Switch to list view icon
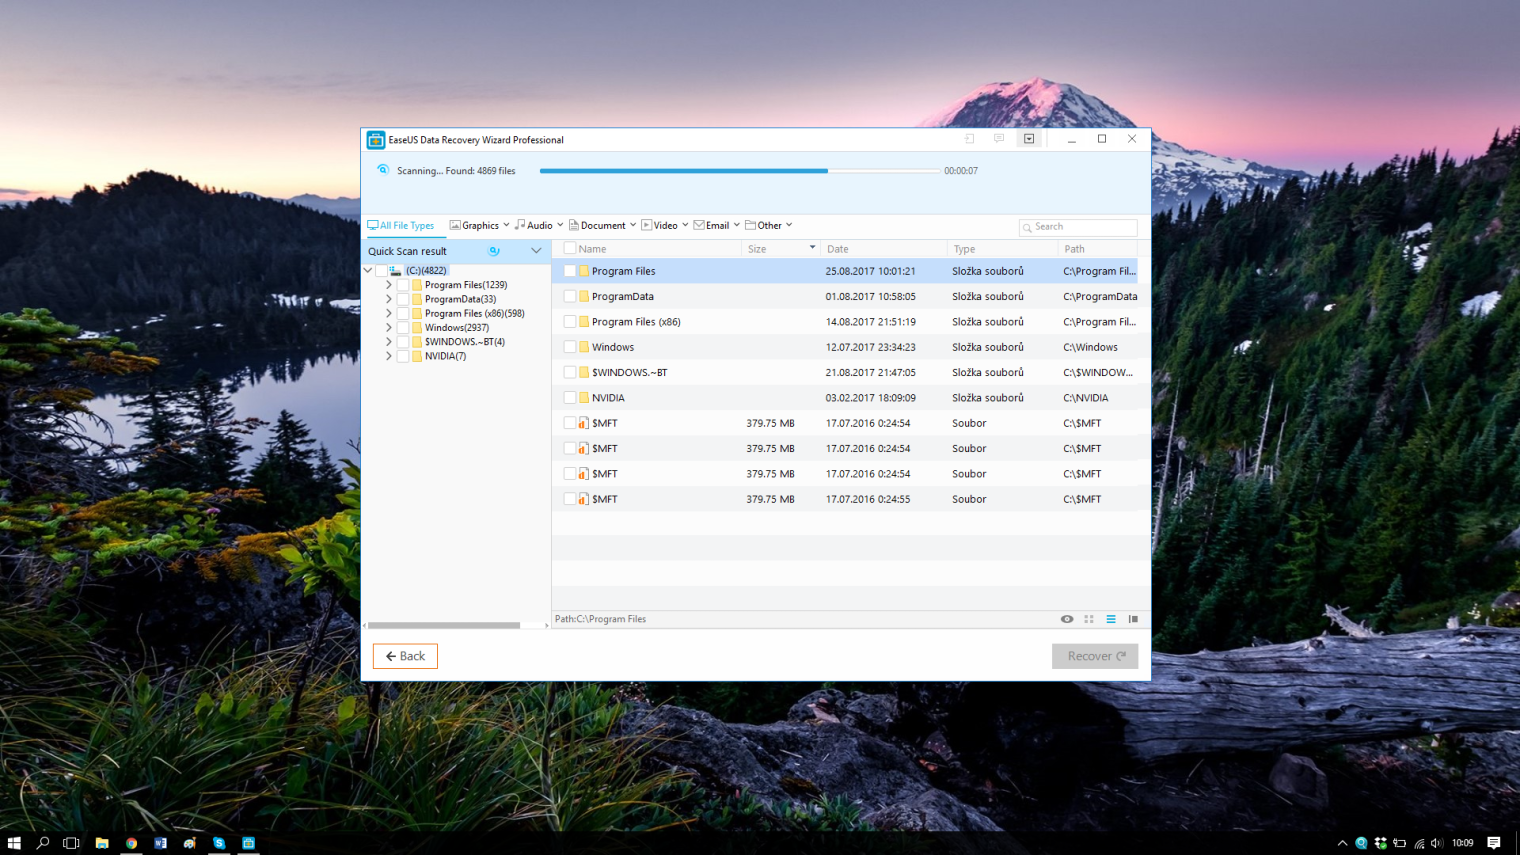The image size is (1520, 855). click(x=1111, y=619)
